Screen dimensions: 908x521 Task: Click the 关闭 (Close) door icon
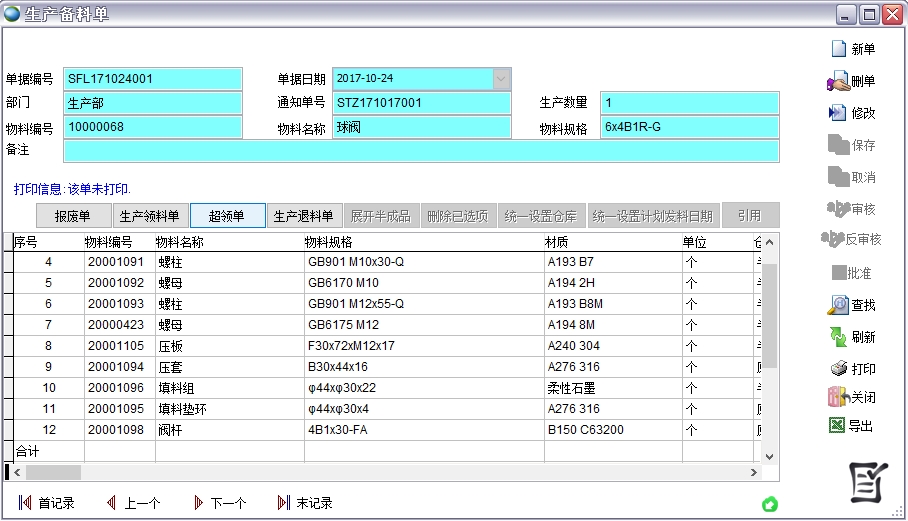pyautogui.click(x=838, y=397)
